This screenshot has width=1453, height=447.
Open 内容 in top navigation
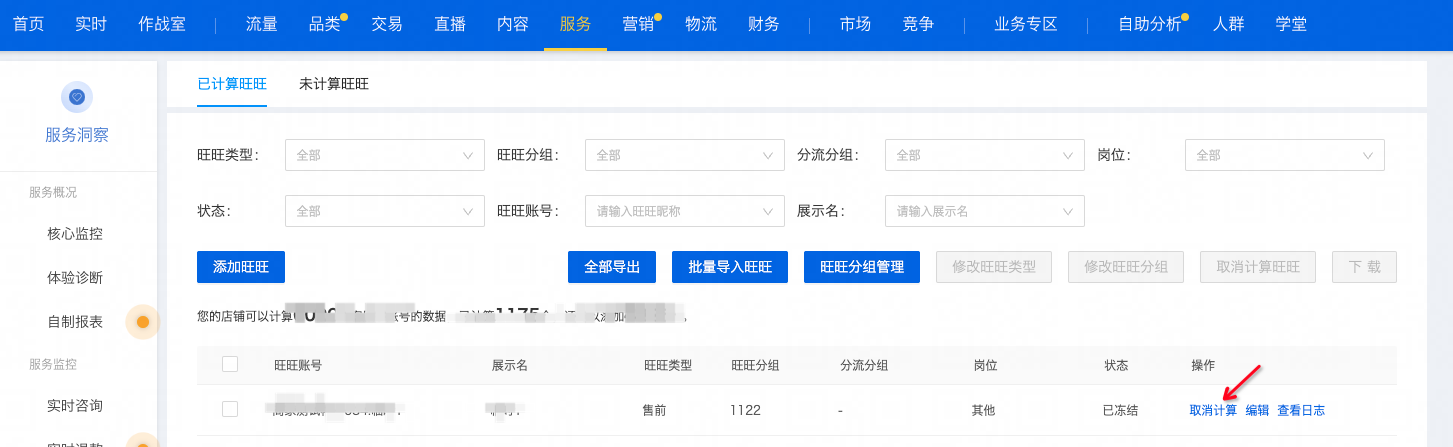513,24
